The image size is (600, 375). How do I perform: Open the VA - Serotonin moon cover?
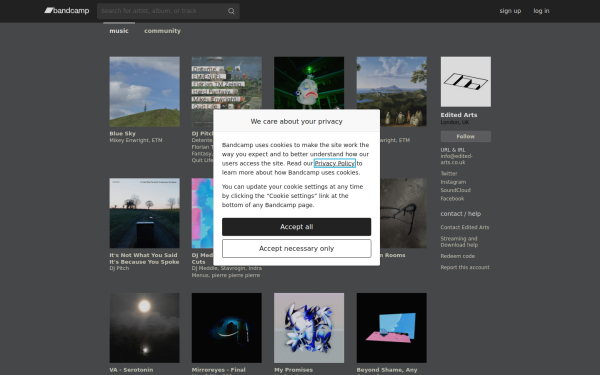[145, 328]
